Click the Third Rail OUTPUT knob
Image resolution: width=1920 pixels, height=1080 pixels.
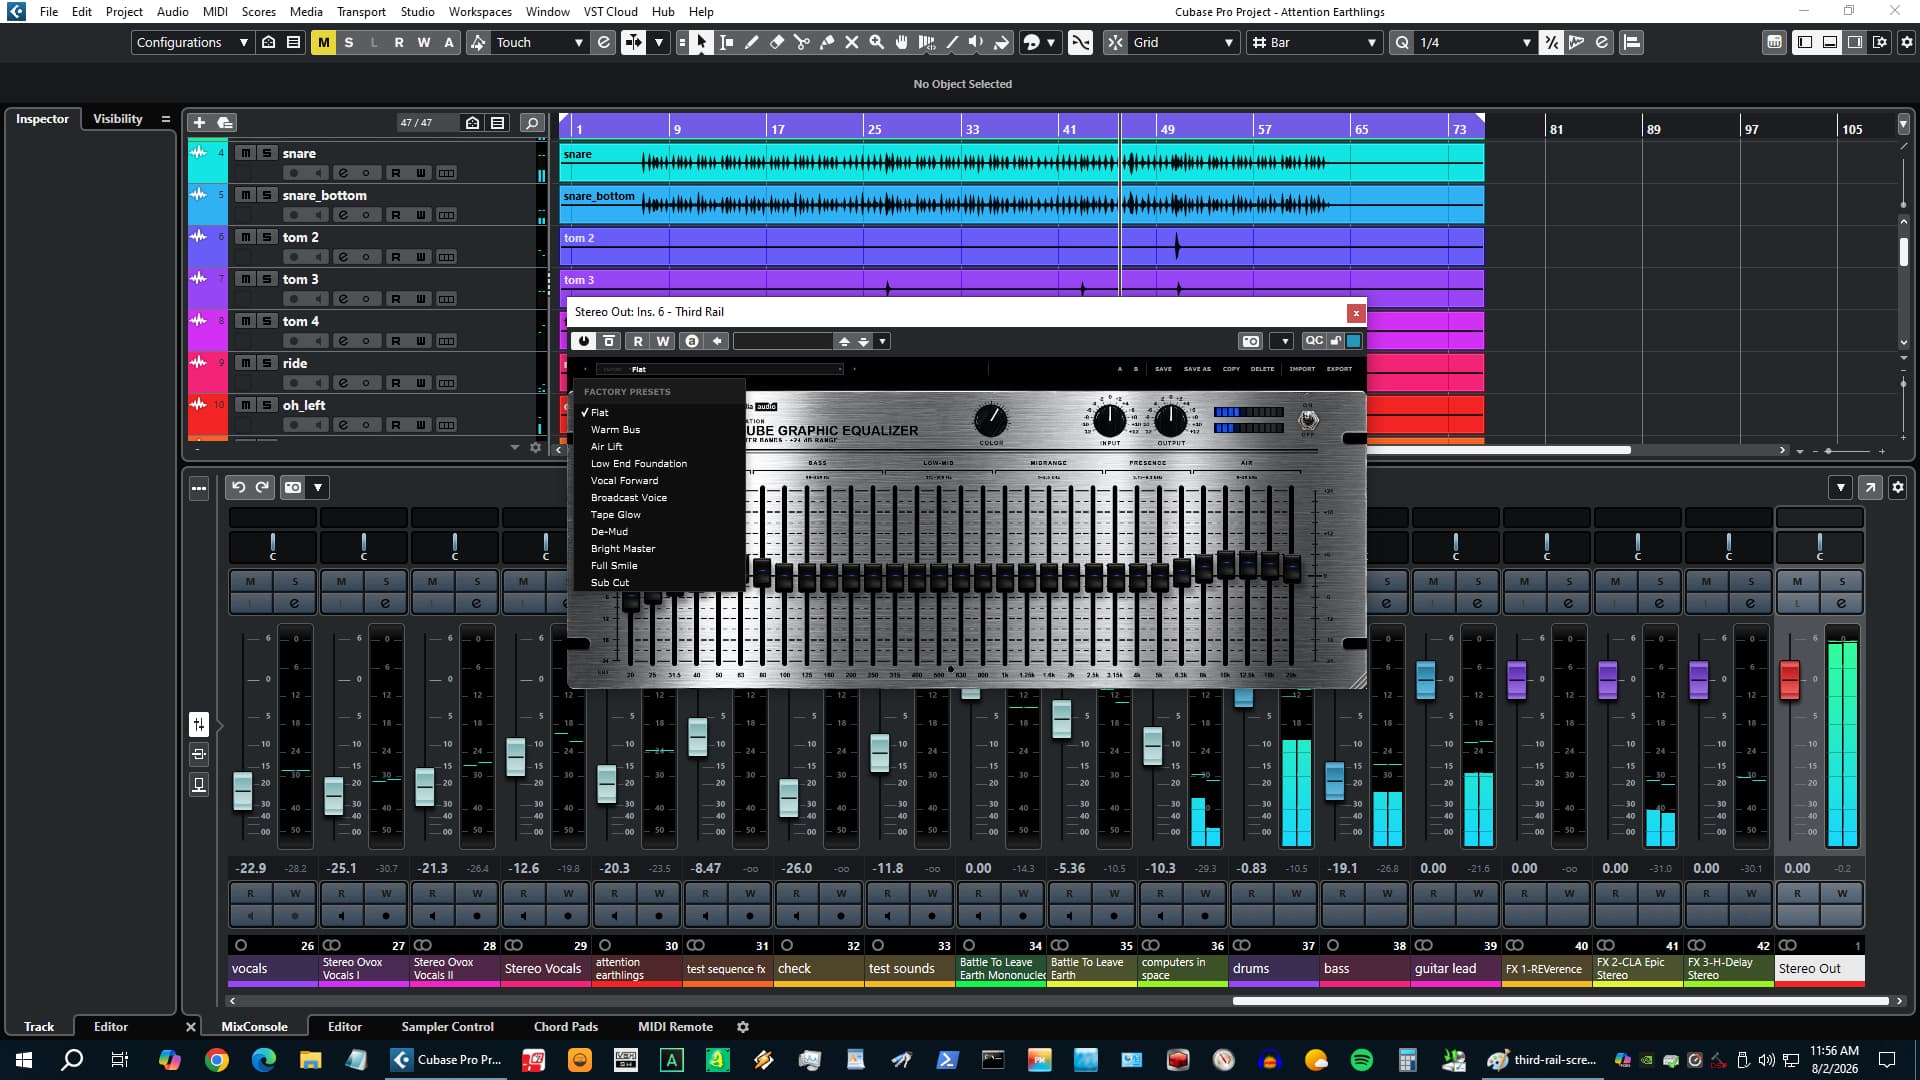[1170, 420]
